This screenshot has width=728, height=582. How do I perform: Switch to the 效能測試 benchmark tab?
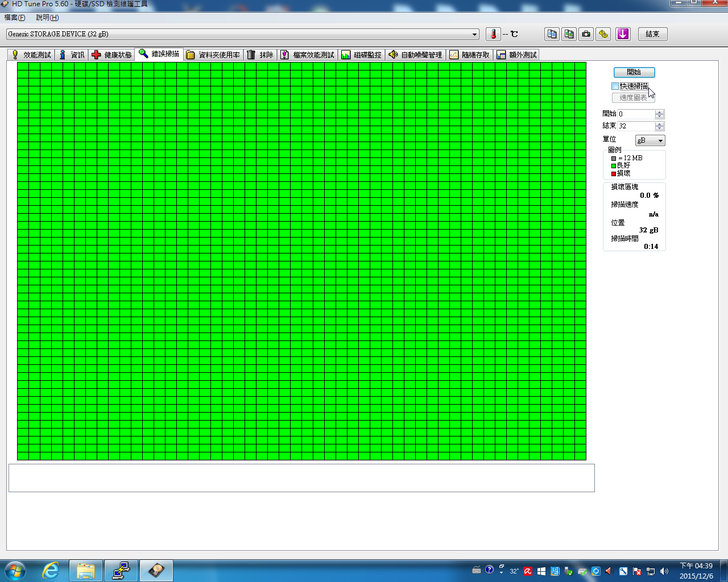pos(31,54)
